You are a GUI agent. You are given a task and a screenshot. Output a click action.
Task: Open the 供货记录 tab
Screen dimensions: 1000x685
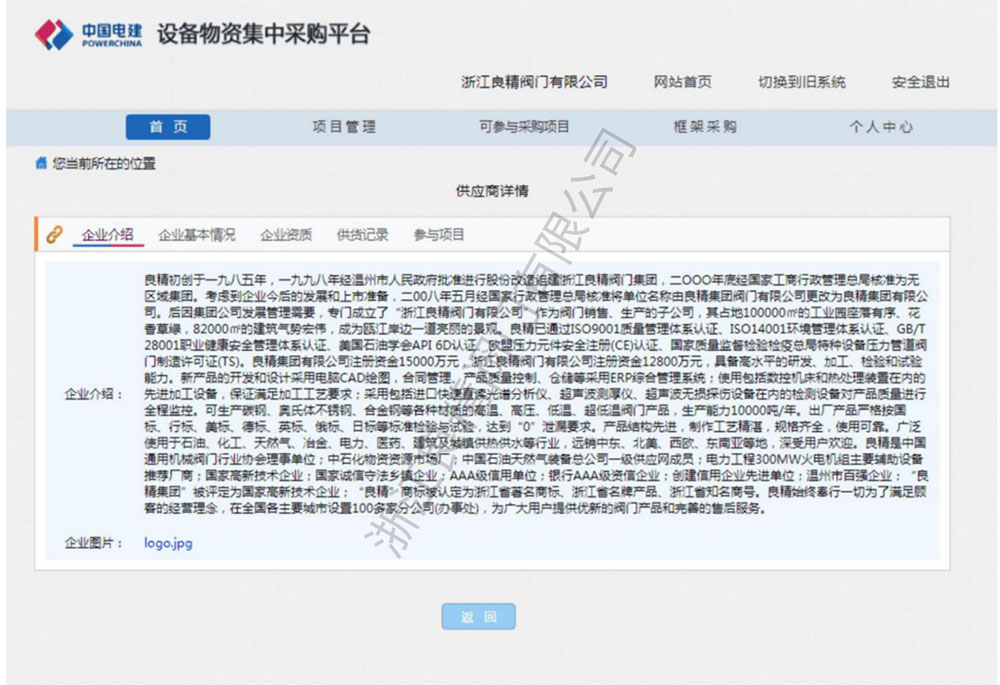(x=362, y=235)
